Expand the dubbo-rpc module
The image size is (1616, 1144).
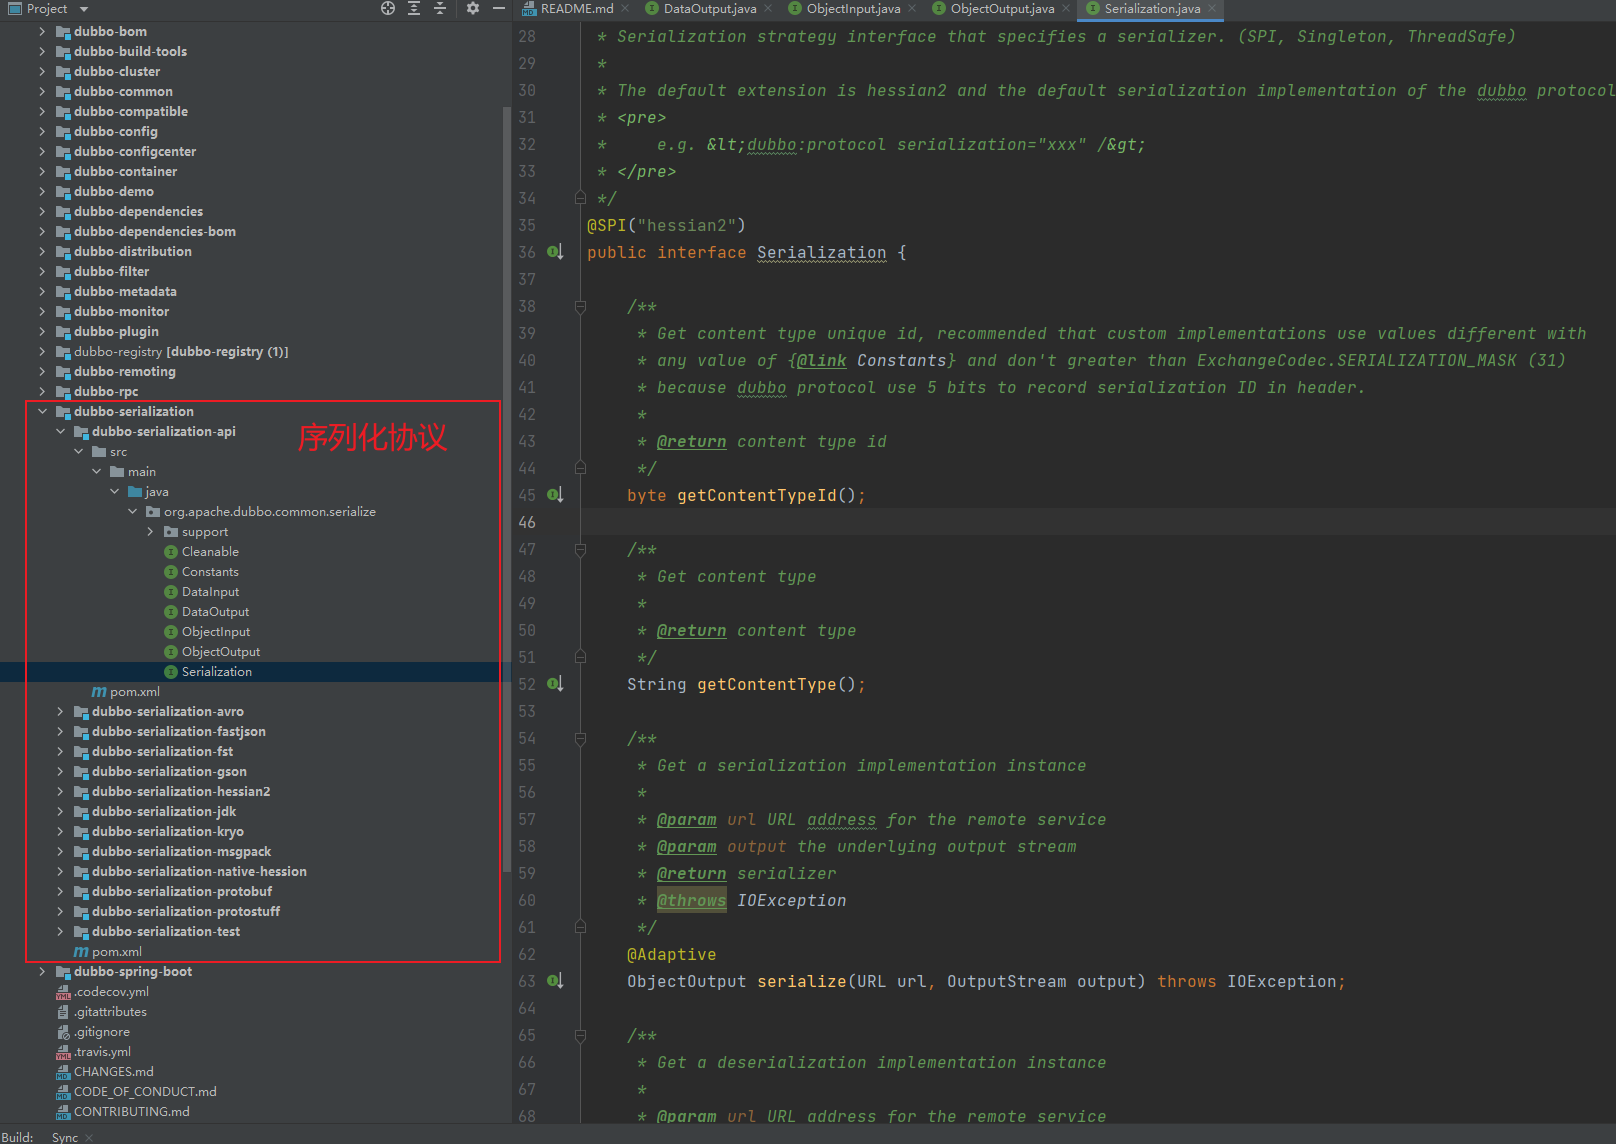[42, 391]
